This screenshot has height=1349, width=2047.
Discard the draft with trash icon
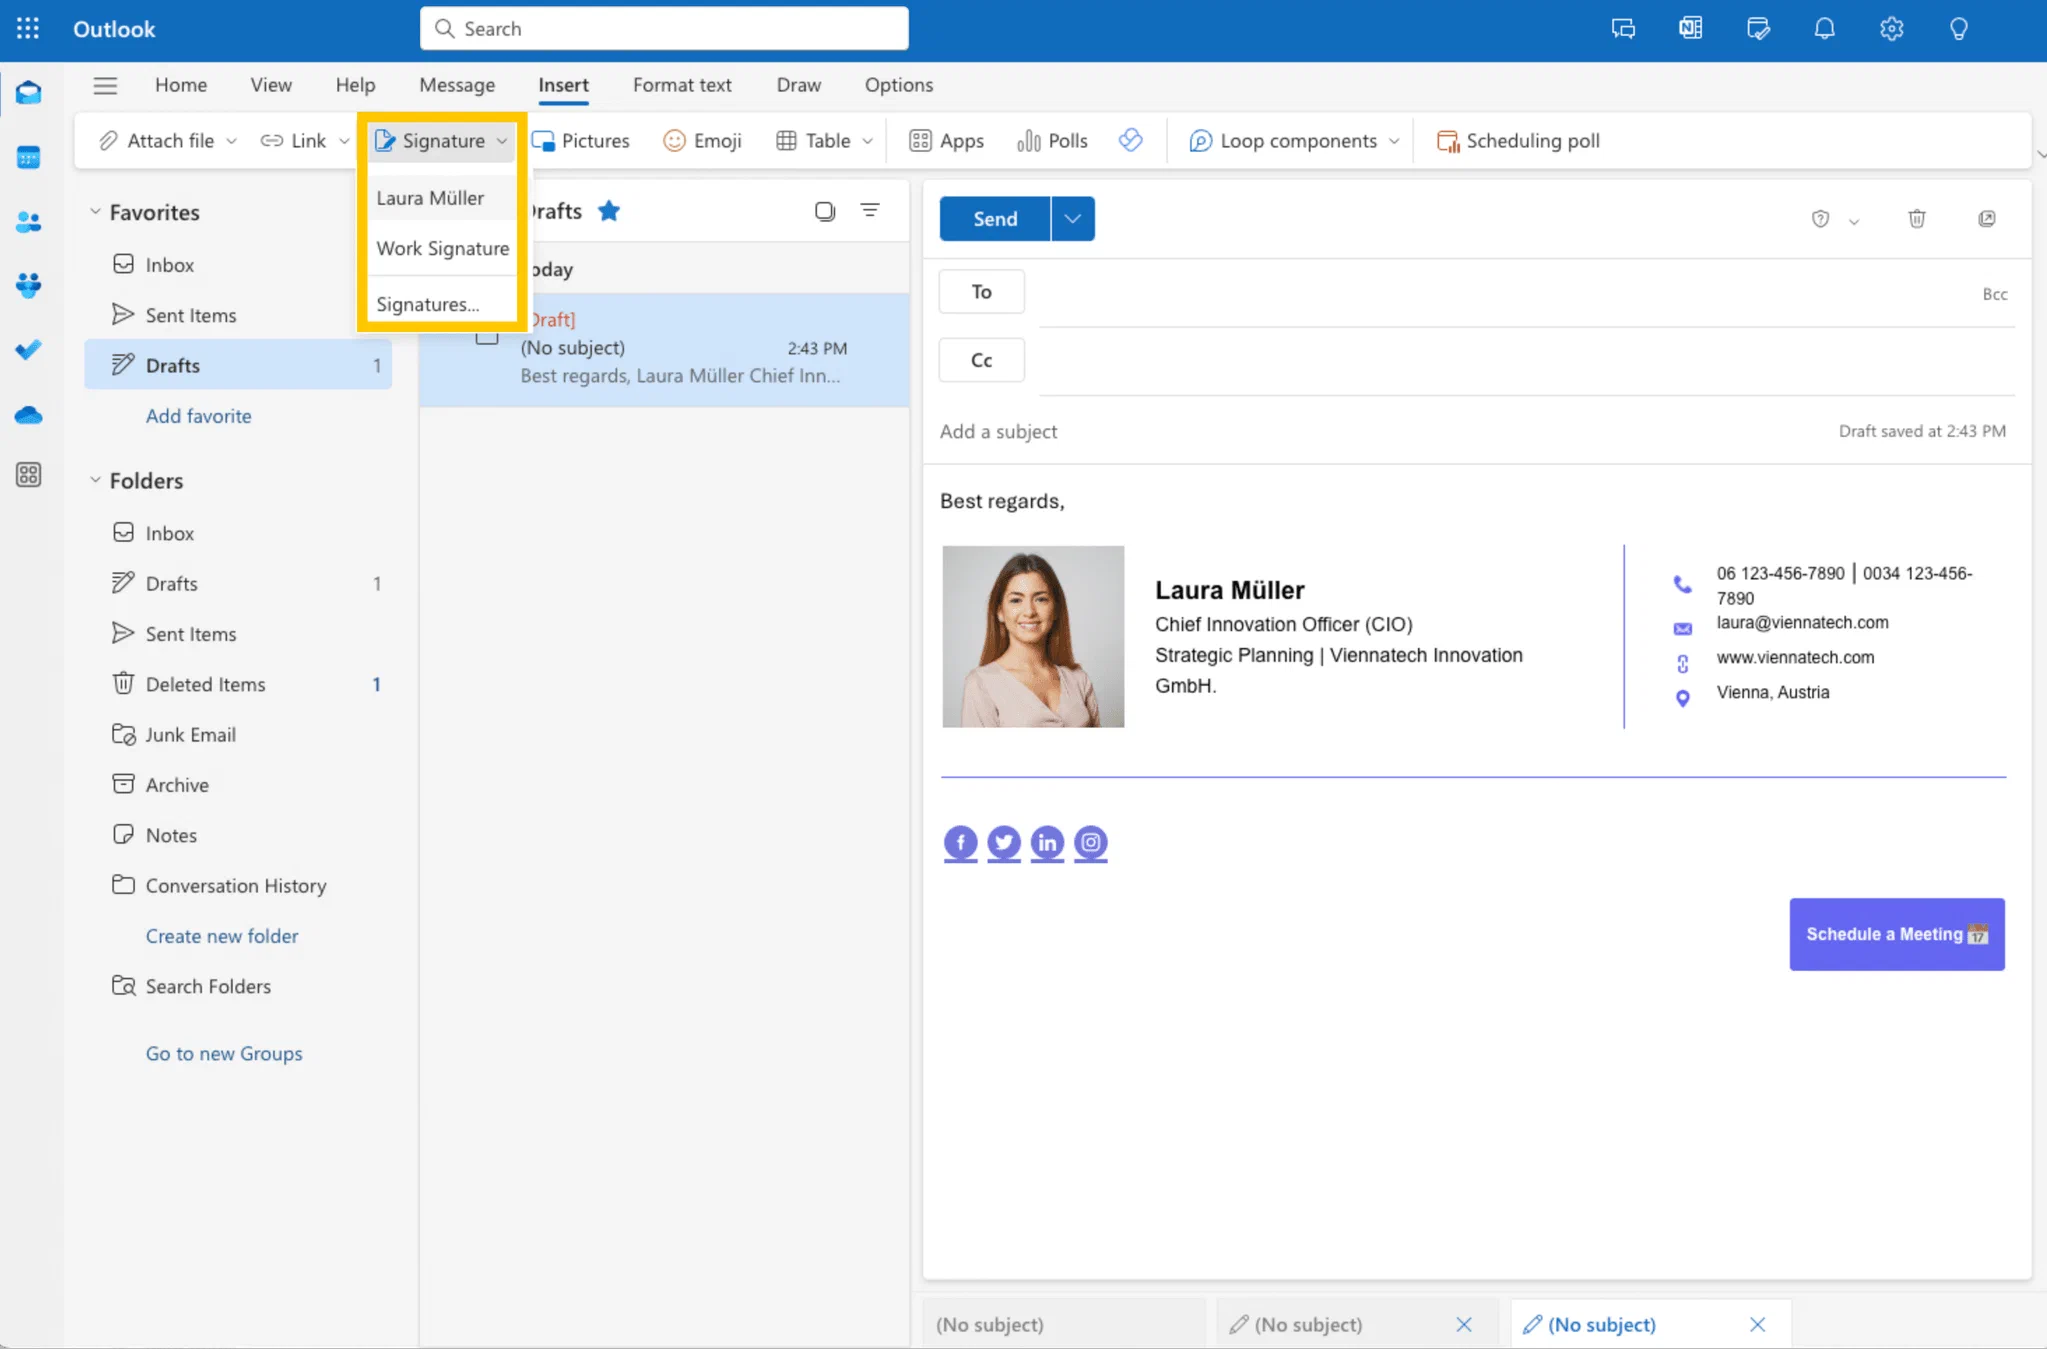click(x=1916, y=219)
